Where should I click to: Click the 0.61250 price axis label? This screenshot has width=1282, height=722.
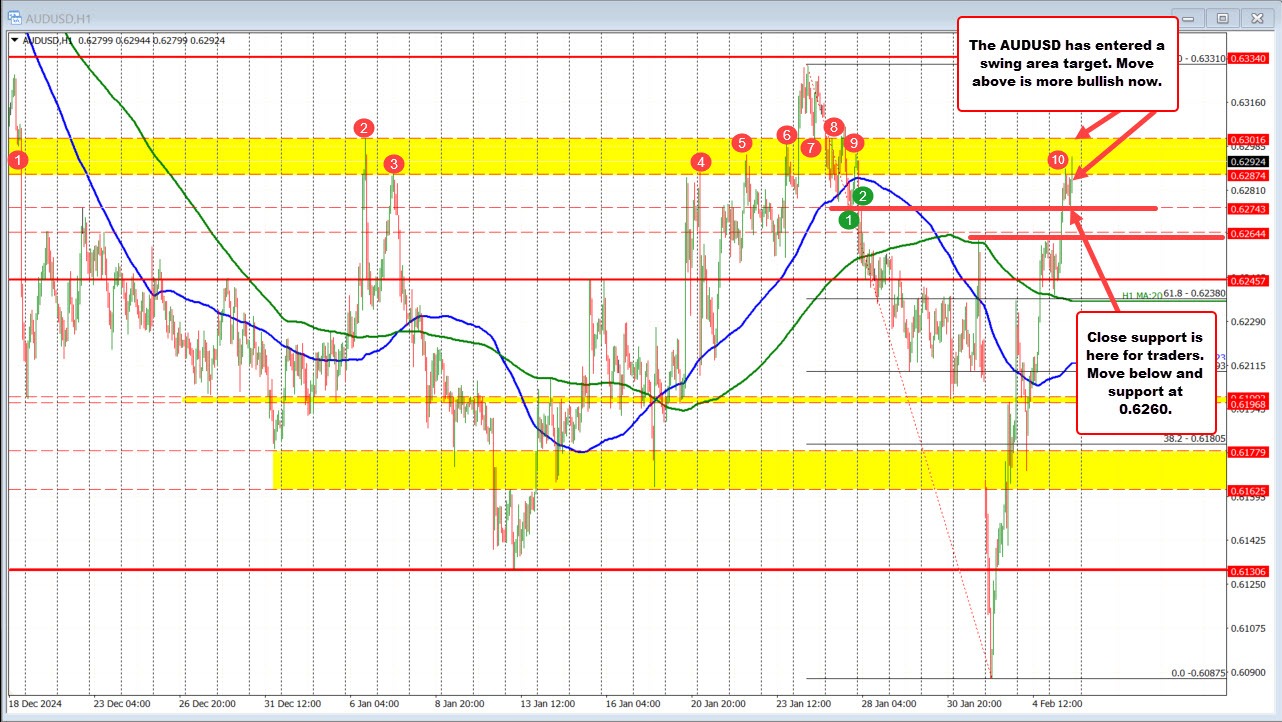click(x=1248, y=584)
